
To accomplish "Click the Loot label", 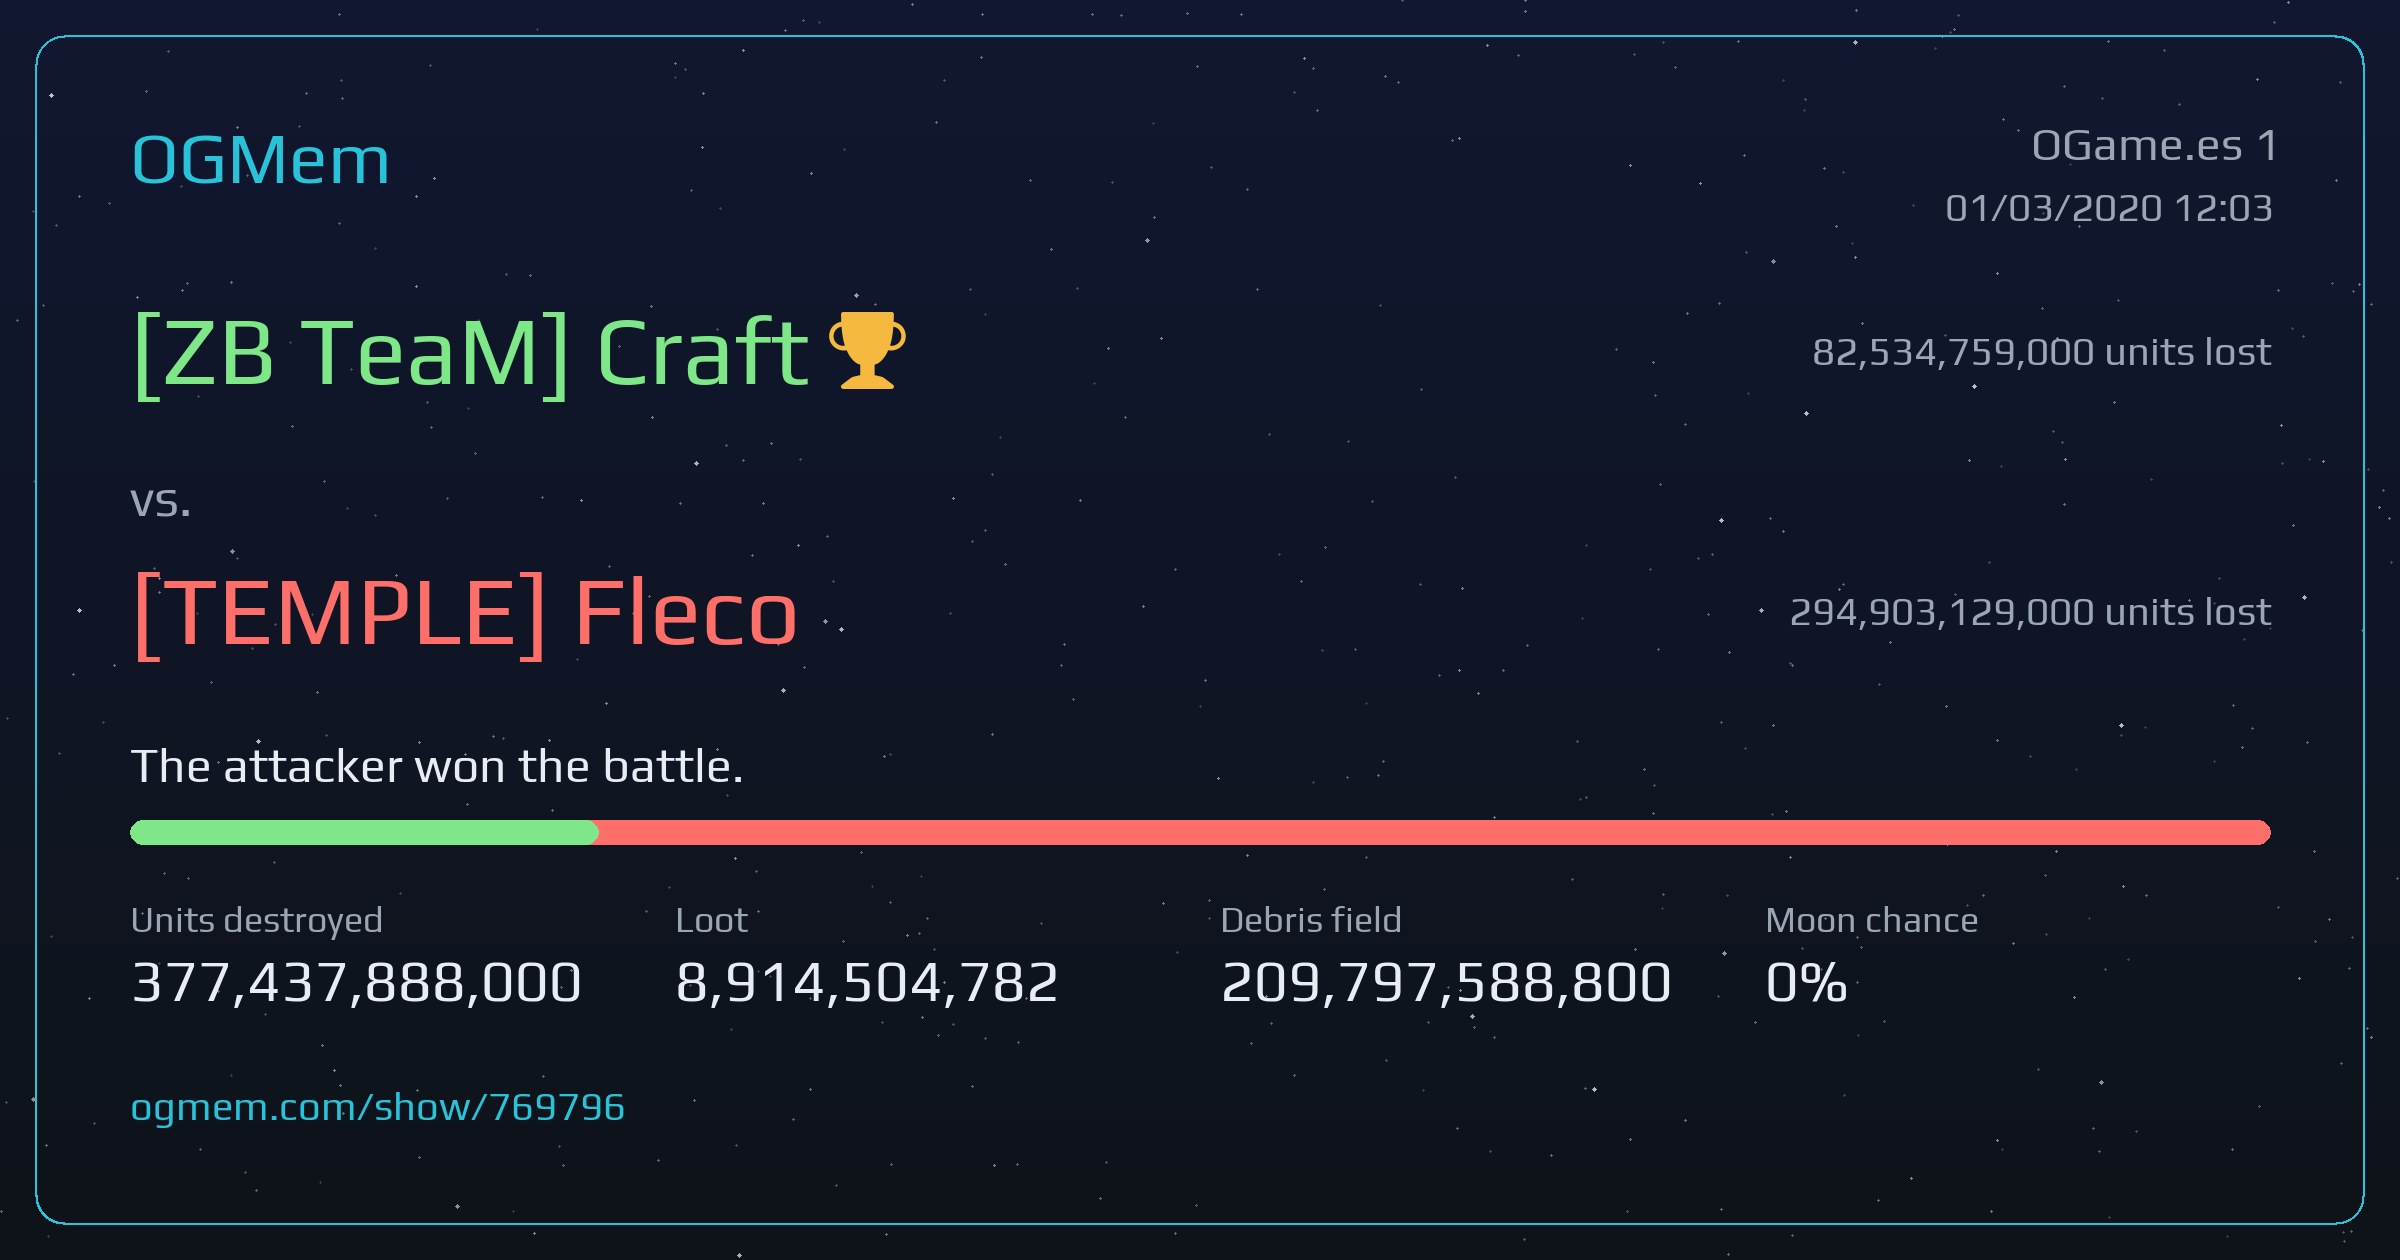I will pyautogui.click(x=711, y=920).
